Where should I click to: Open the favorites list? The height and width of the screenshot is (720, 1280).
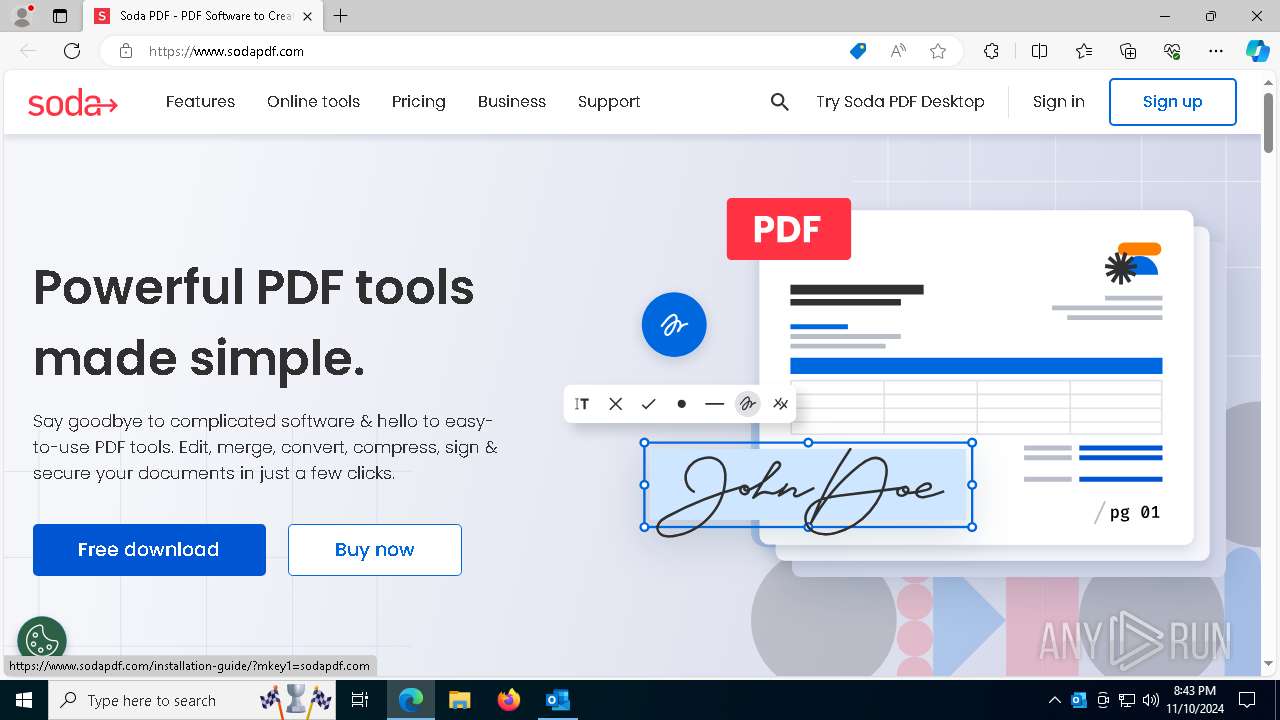click(x=1084, y=51)
